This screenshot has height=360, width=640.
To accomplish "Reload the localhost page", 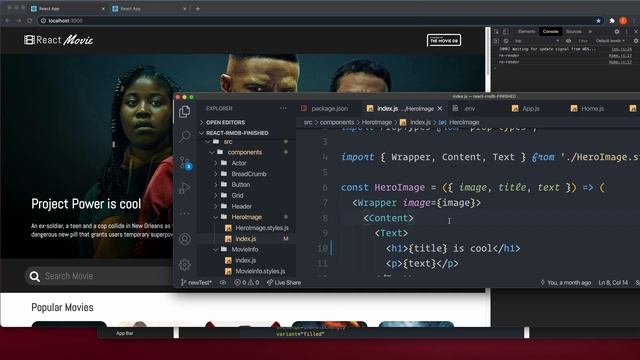I will (30, 20).
